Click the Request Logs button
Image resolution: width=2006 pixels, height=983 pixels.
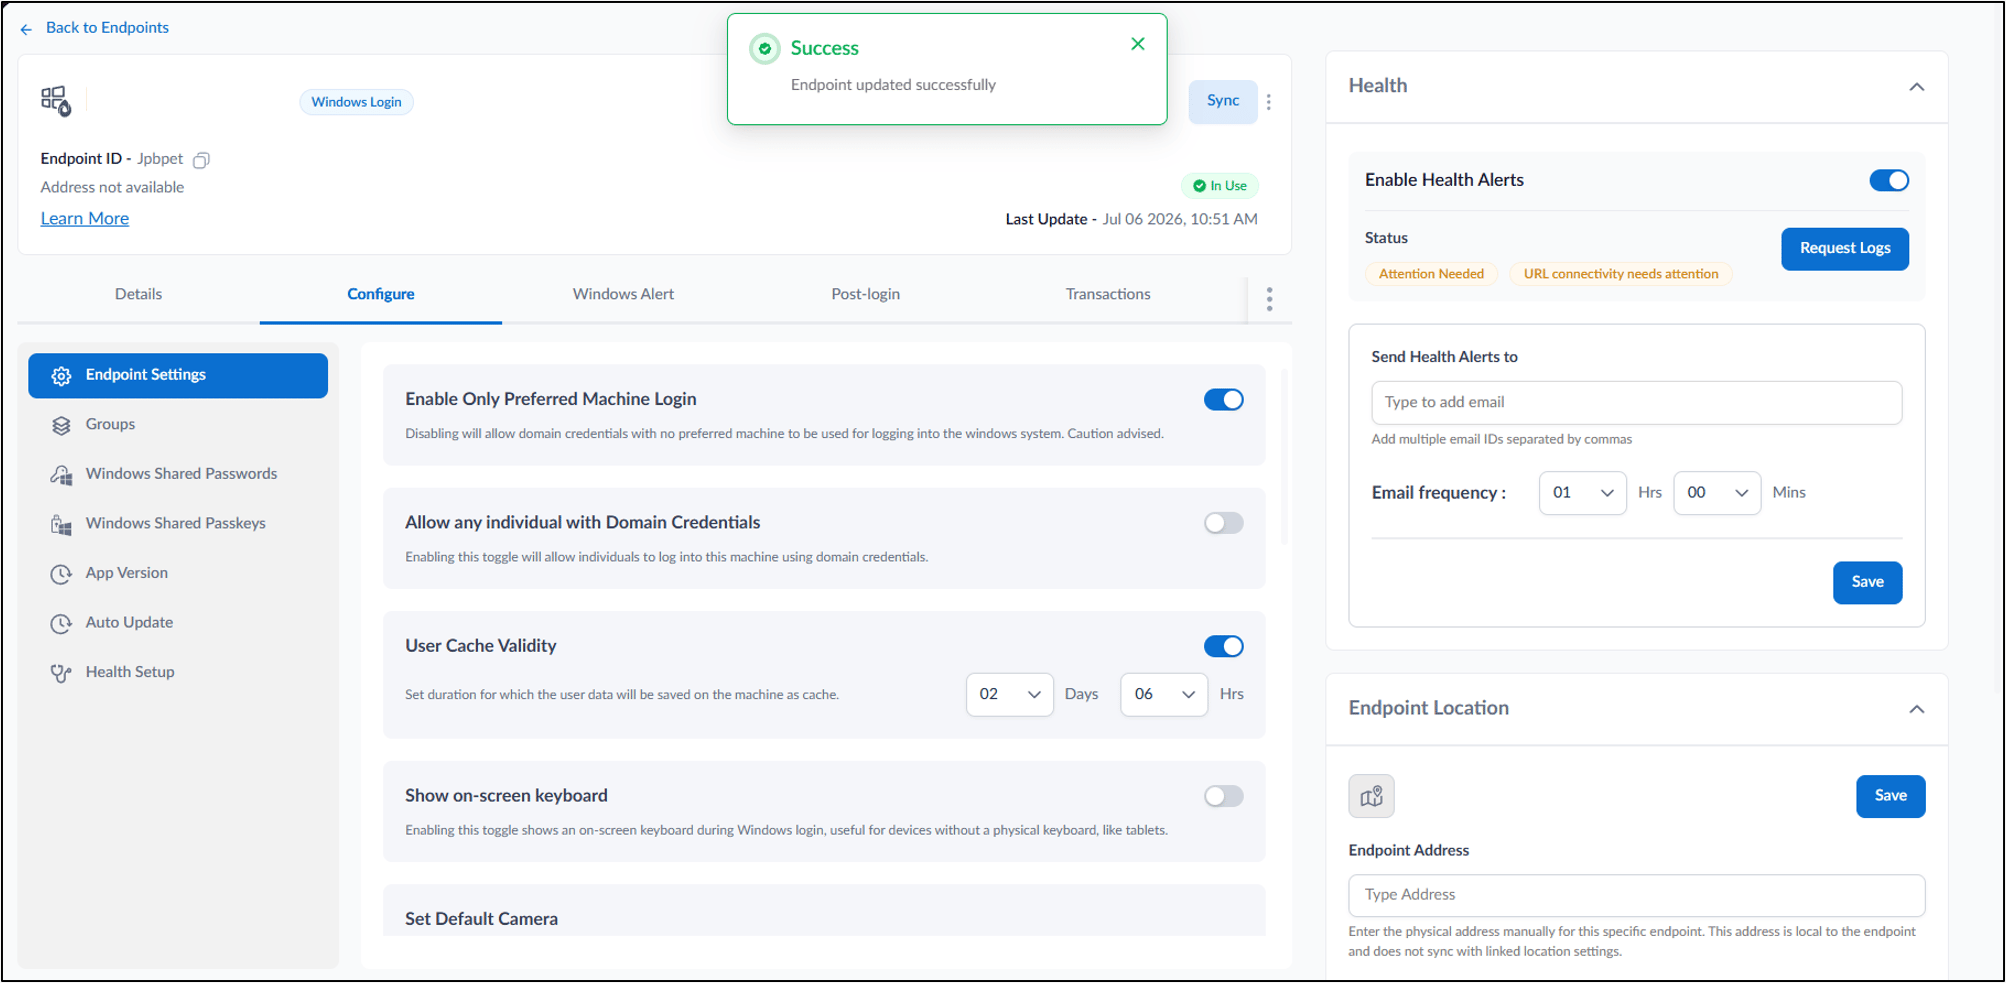pyautogui.click(x=1844, y=248)
